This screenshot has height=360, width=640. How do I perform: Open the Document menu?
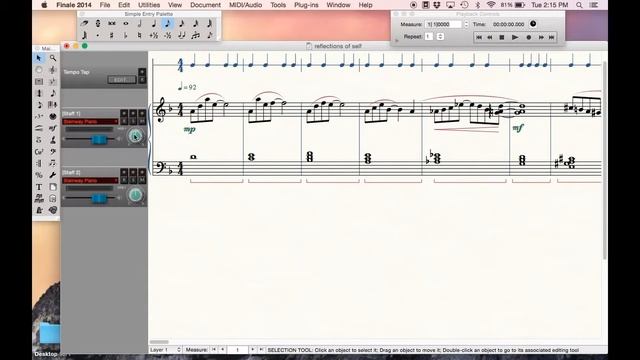click(x=205, y=5)
